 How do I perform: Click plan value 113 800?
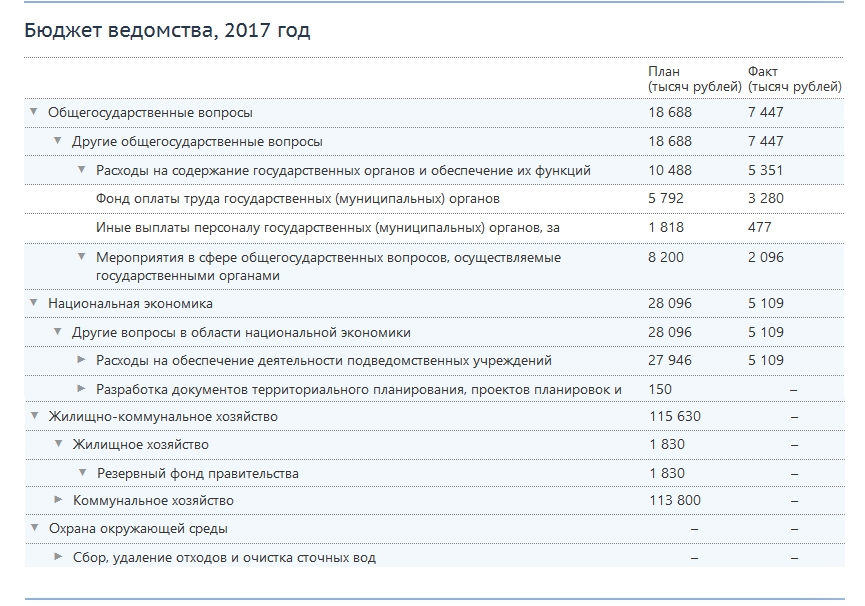coord(675,501)
